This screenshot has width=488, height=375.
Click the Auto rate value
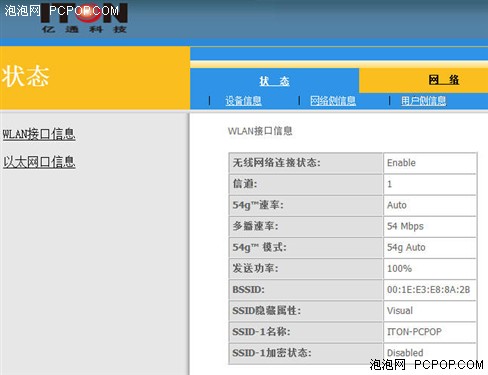pos(397,205)
